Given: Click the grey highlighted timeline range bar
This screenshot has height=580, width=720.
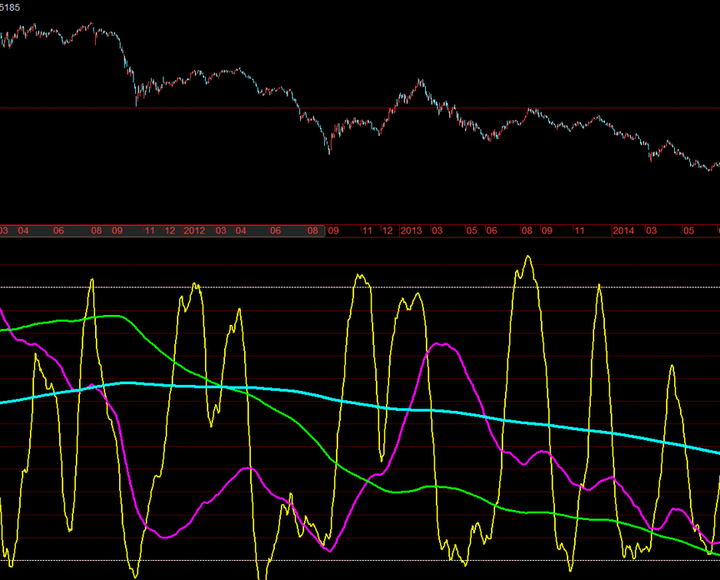Looking at the screenshot, I should point(163,231).
